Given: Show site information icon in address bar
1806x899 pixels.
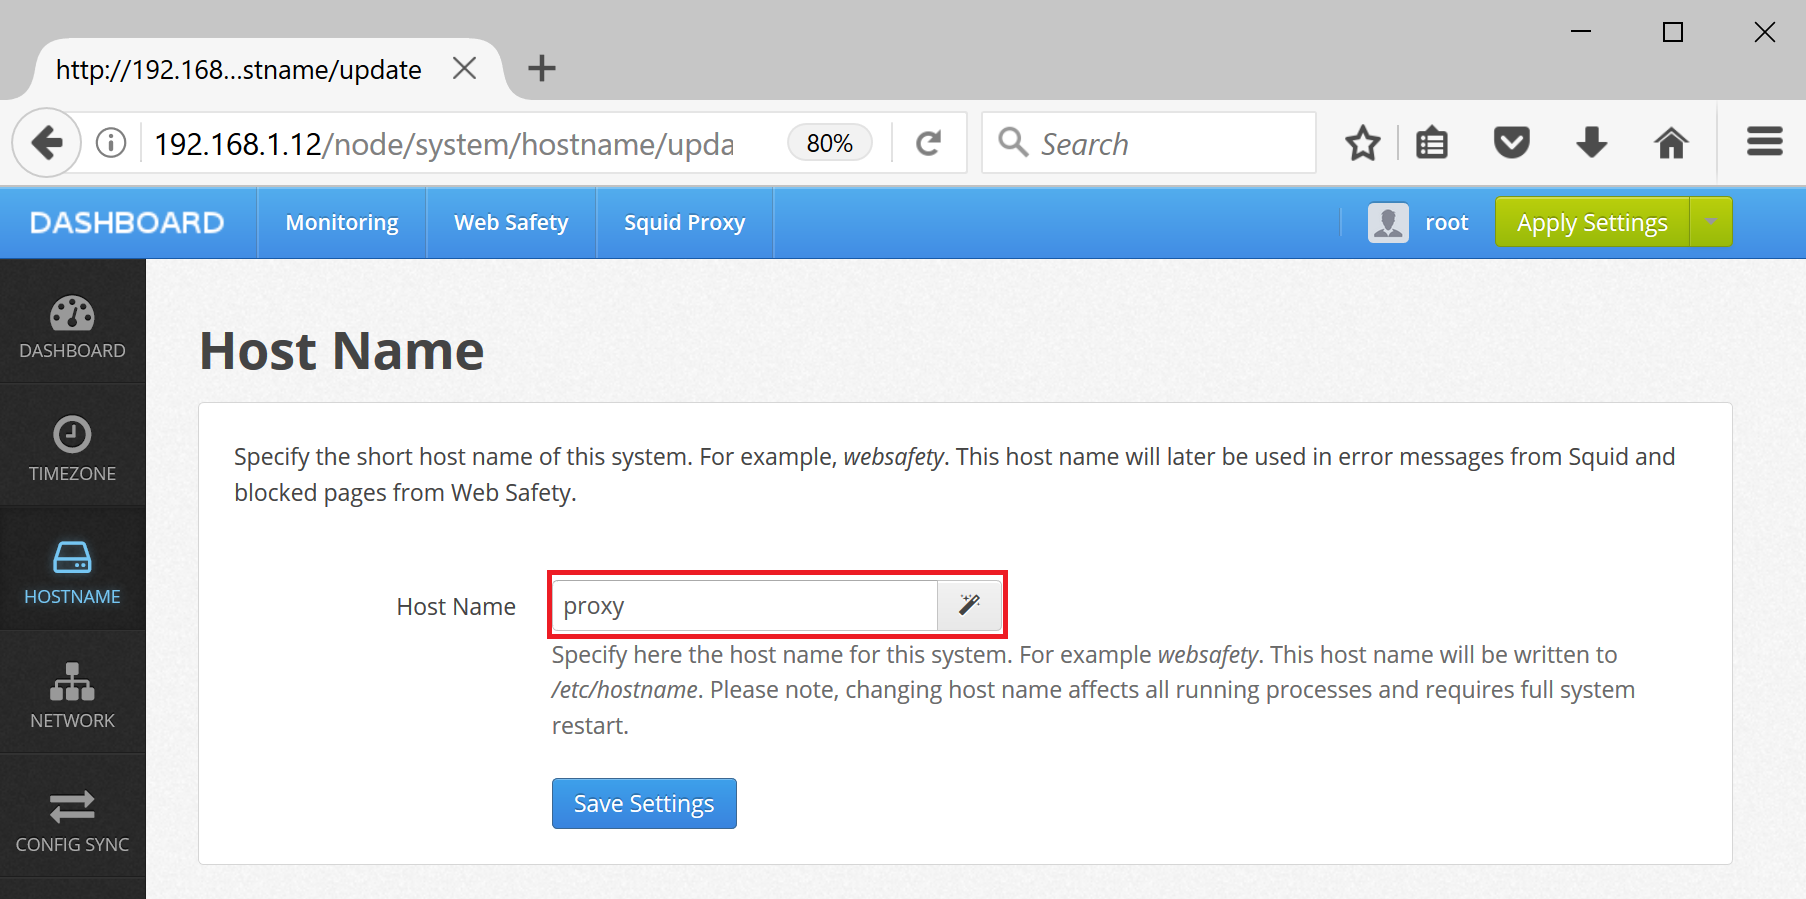Looking at the screenshot, I should pos(111,143).
